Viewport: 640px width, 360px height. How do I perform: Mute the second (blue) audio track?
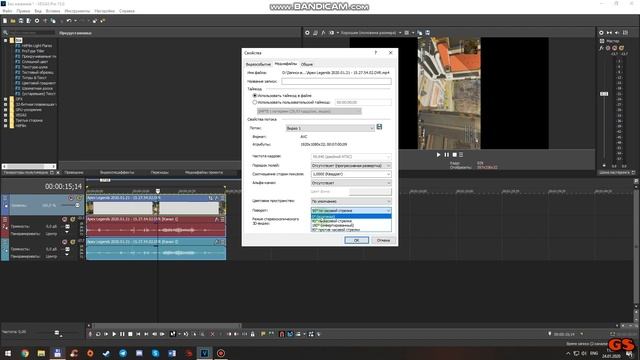coord(64,242)
